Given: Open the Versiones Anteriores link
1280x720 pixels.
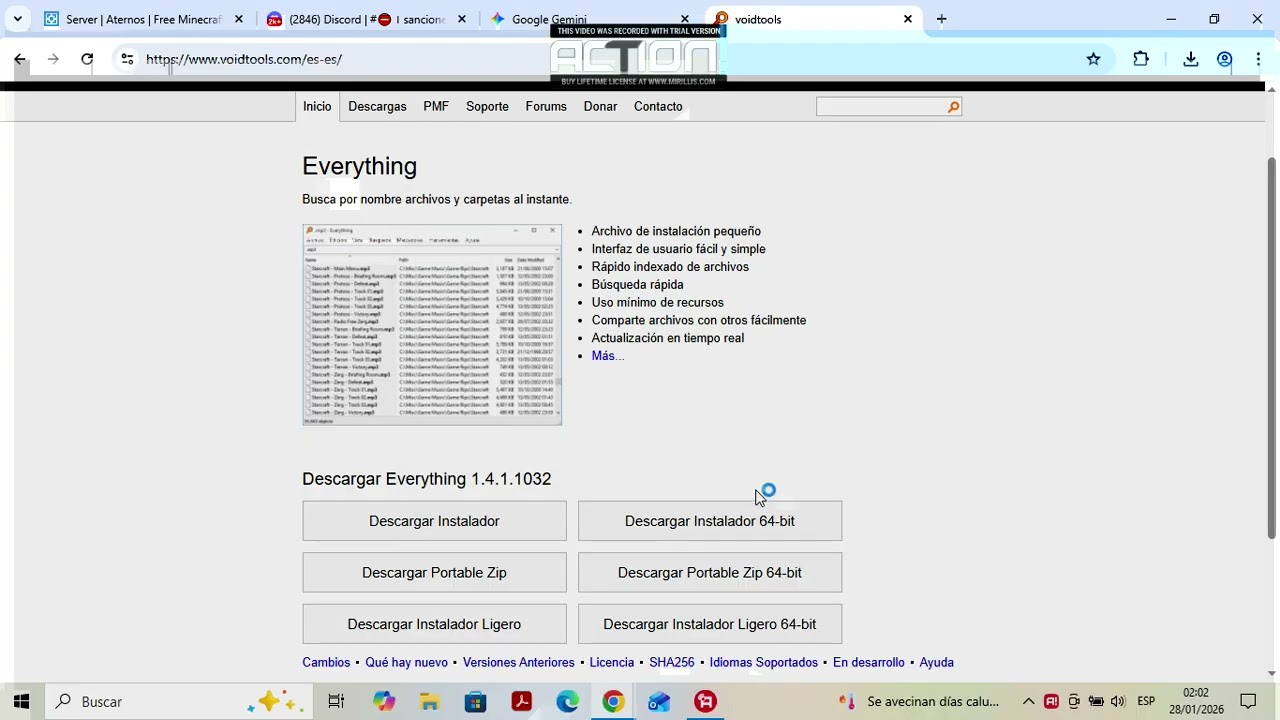Looking at the screenshot, I should tap(518, 662).
